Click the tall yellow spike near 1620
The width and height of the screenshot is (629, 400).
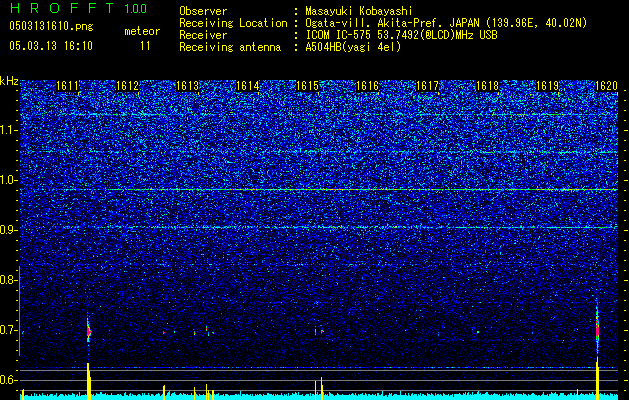pyautogui.click(x=597, y=378)
